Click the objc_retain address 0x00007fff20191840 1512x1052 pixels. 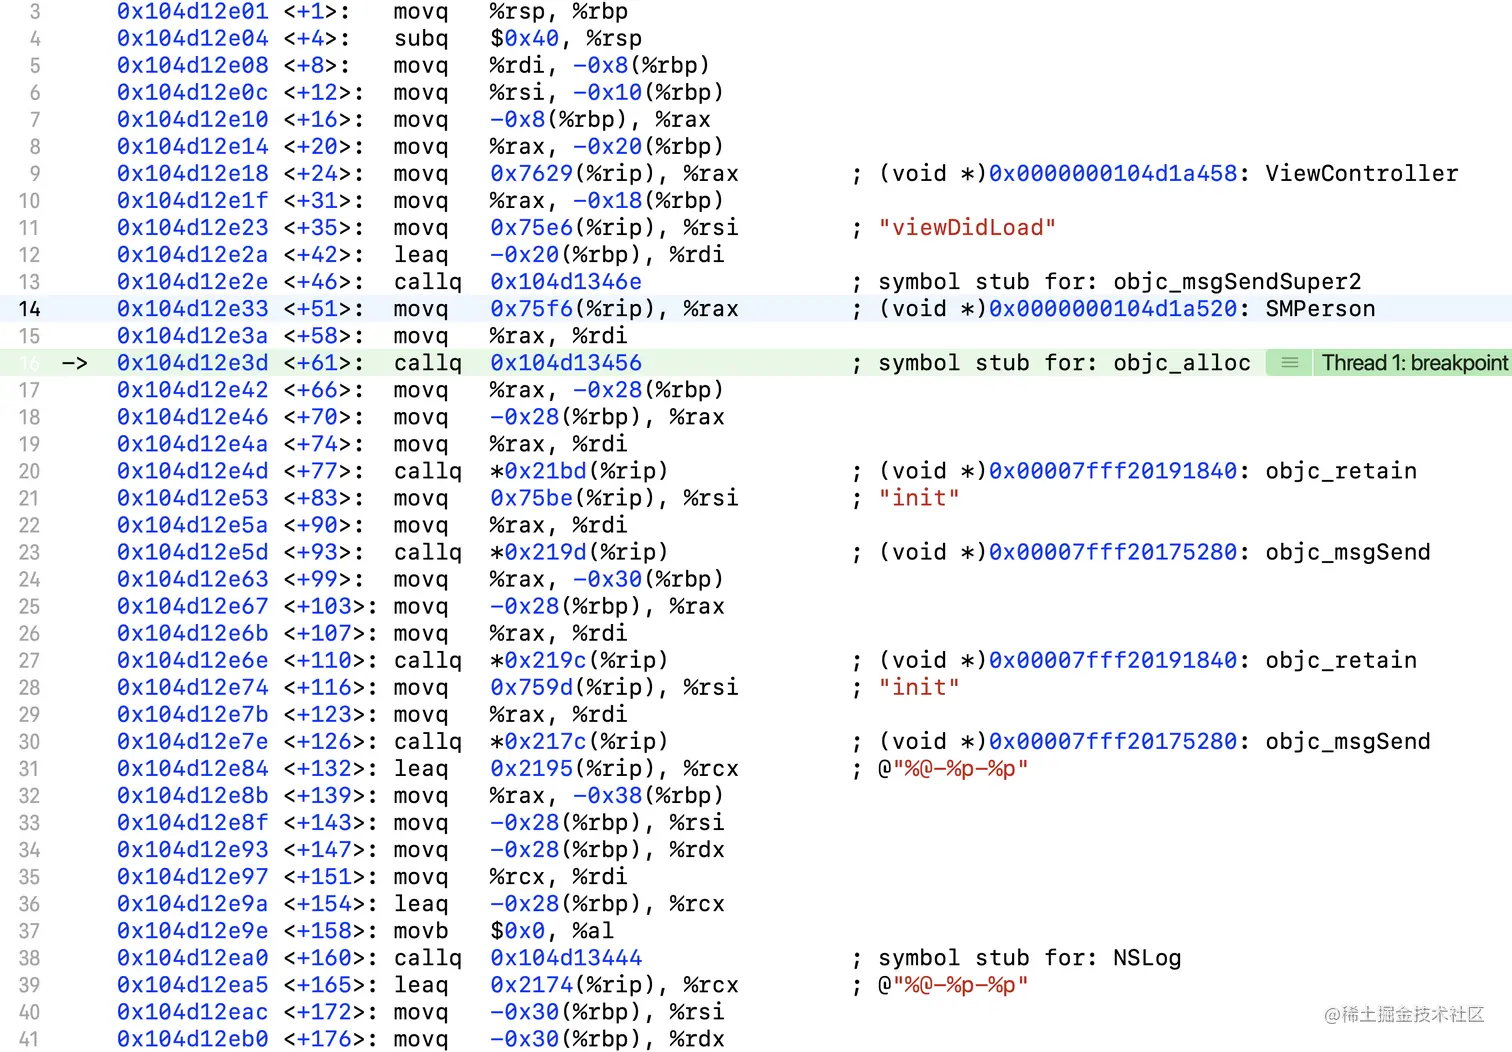(1112, 470)
